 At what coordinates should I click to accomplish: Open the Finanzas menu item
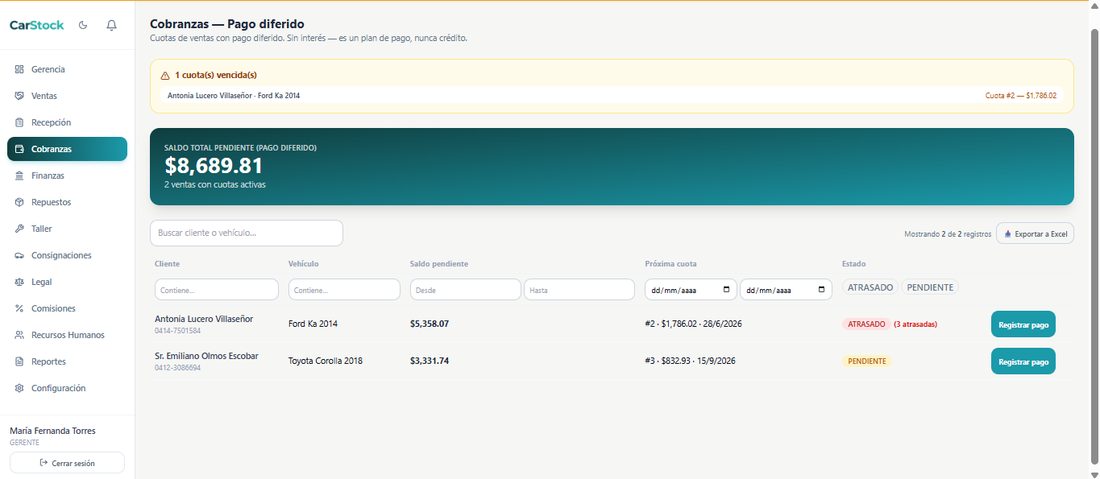click(67, 176)
